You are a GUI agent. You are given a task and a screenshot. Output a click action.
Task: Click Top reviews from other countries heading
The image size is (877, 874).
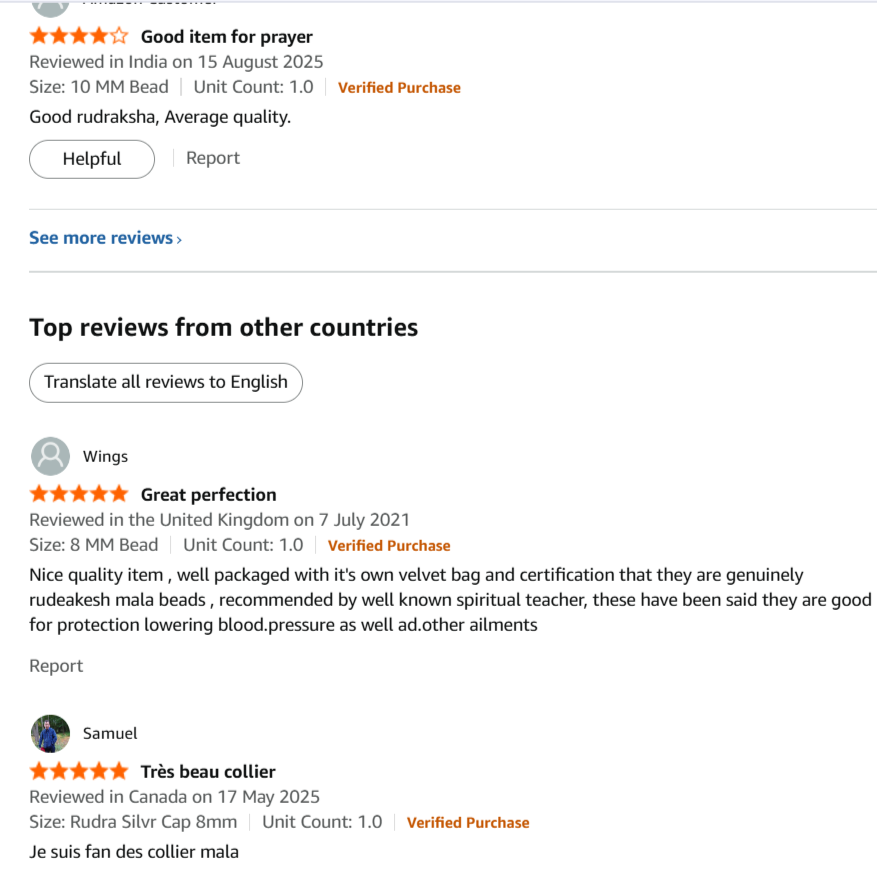(x=224, y=327)
